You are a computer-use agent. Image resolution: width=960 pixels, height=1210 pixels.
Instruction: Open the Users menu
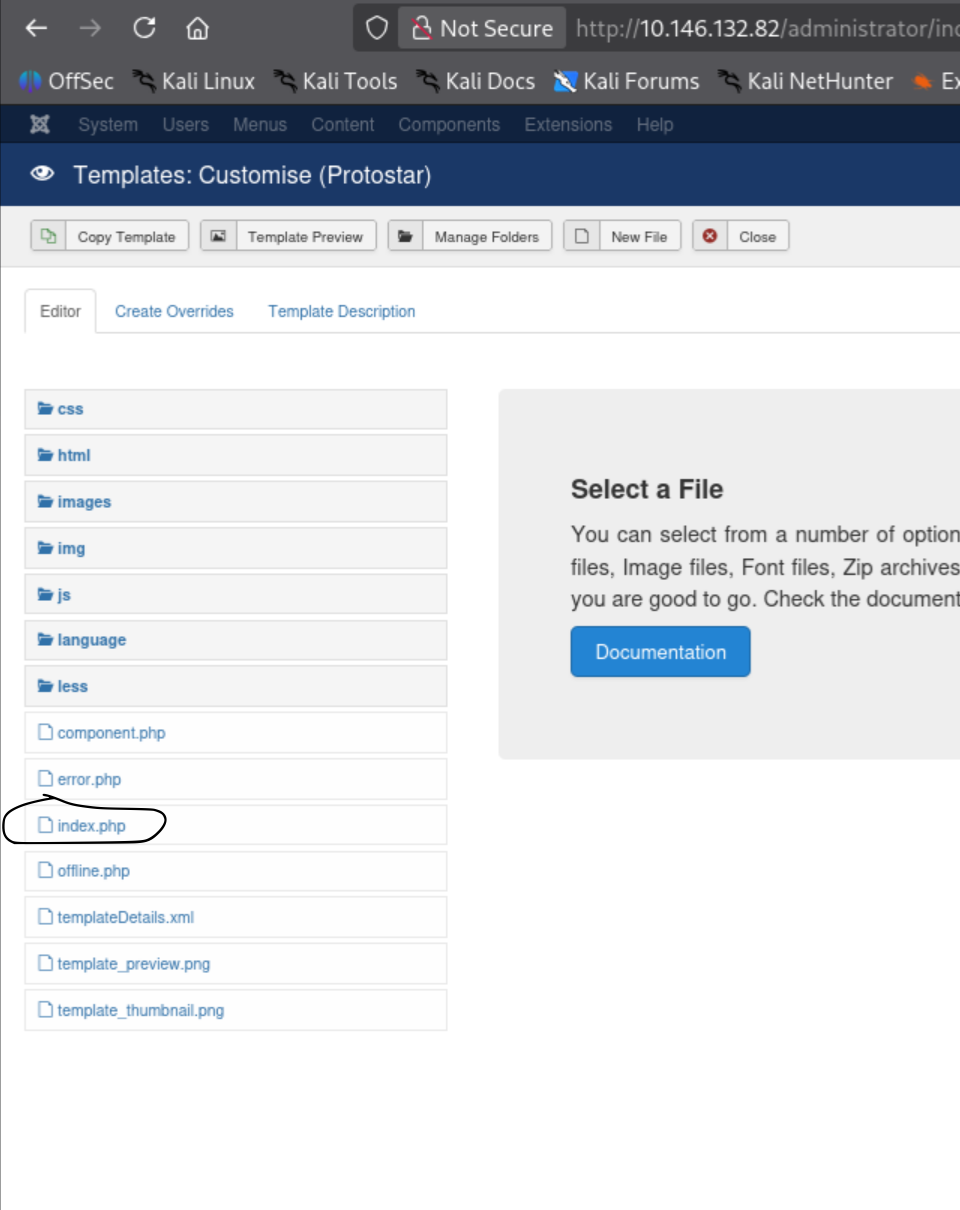[185, 125]
